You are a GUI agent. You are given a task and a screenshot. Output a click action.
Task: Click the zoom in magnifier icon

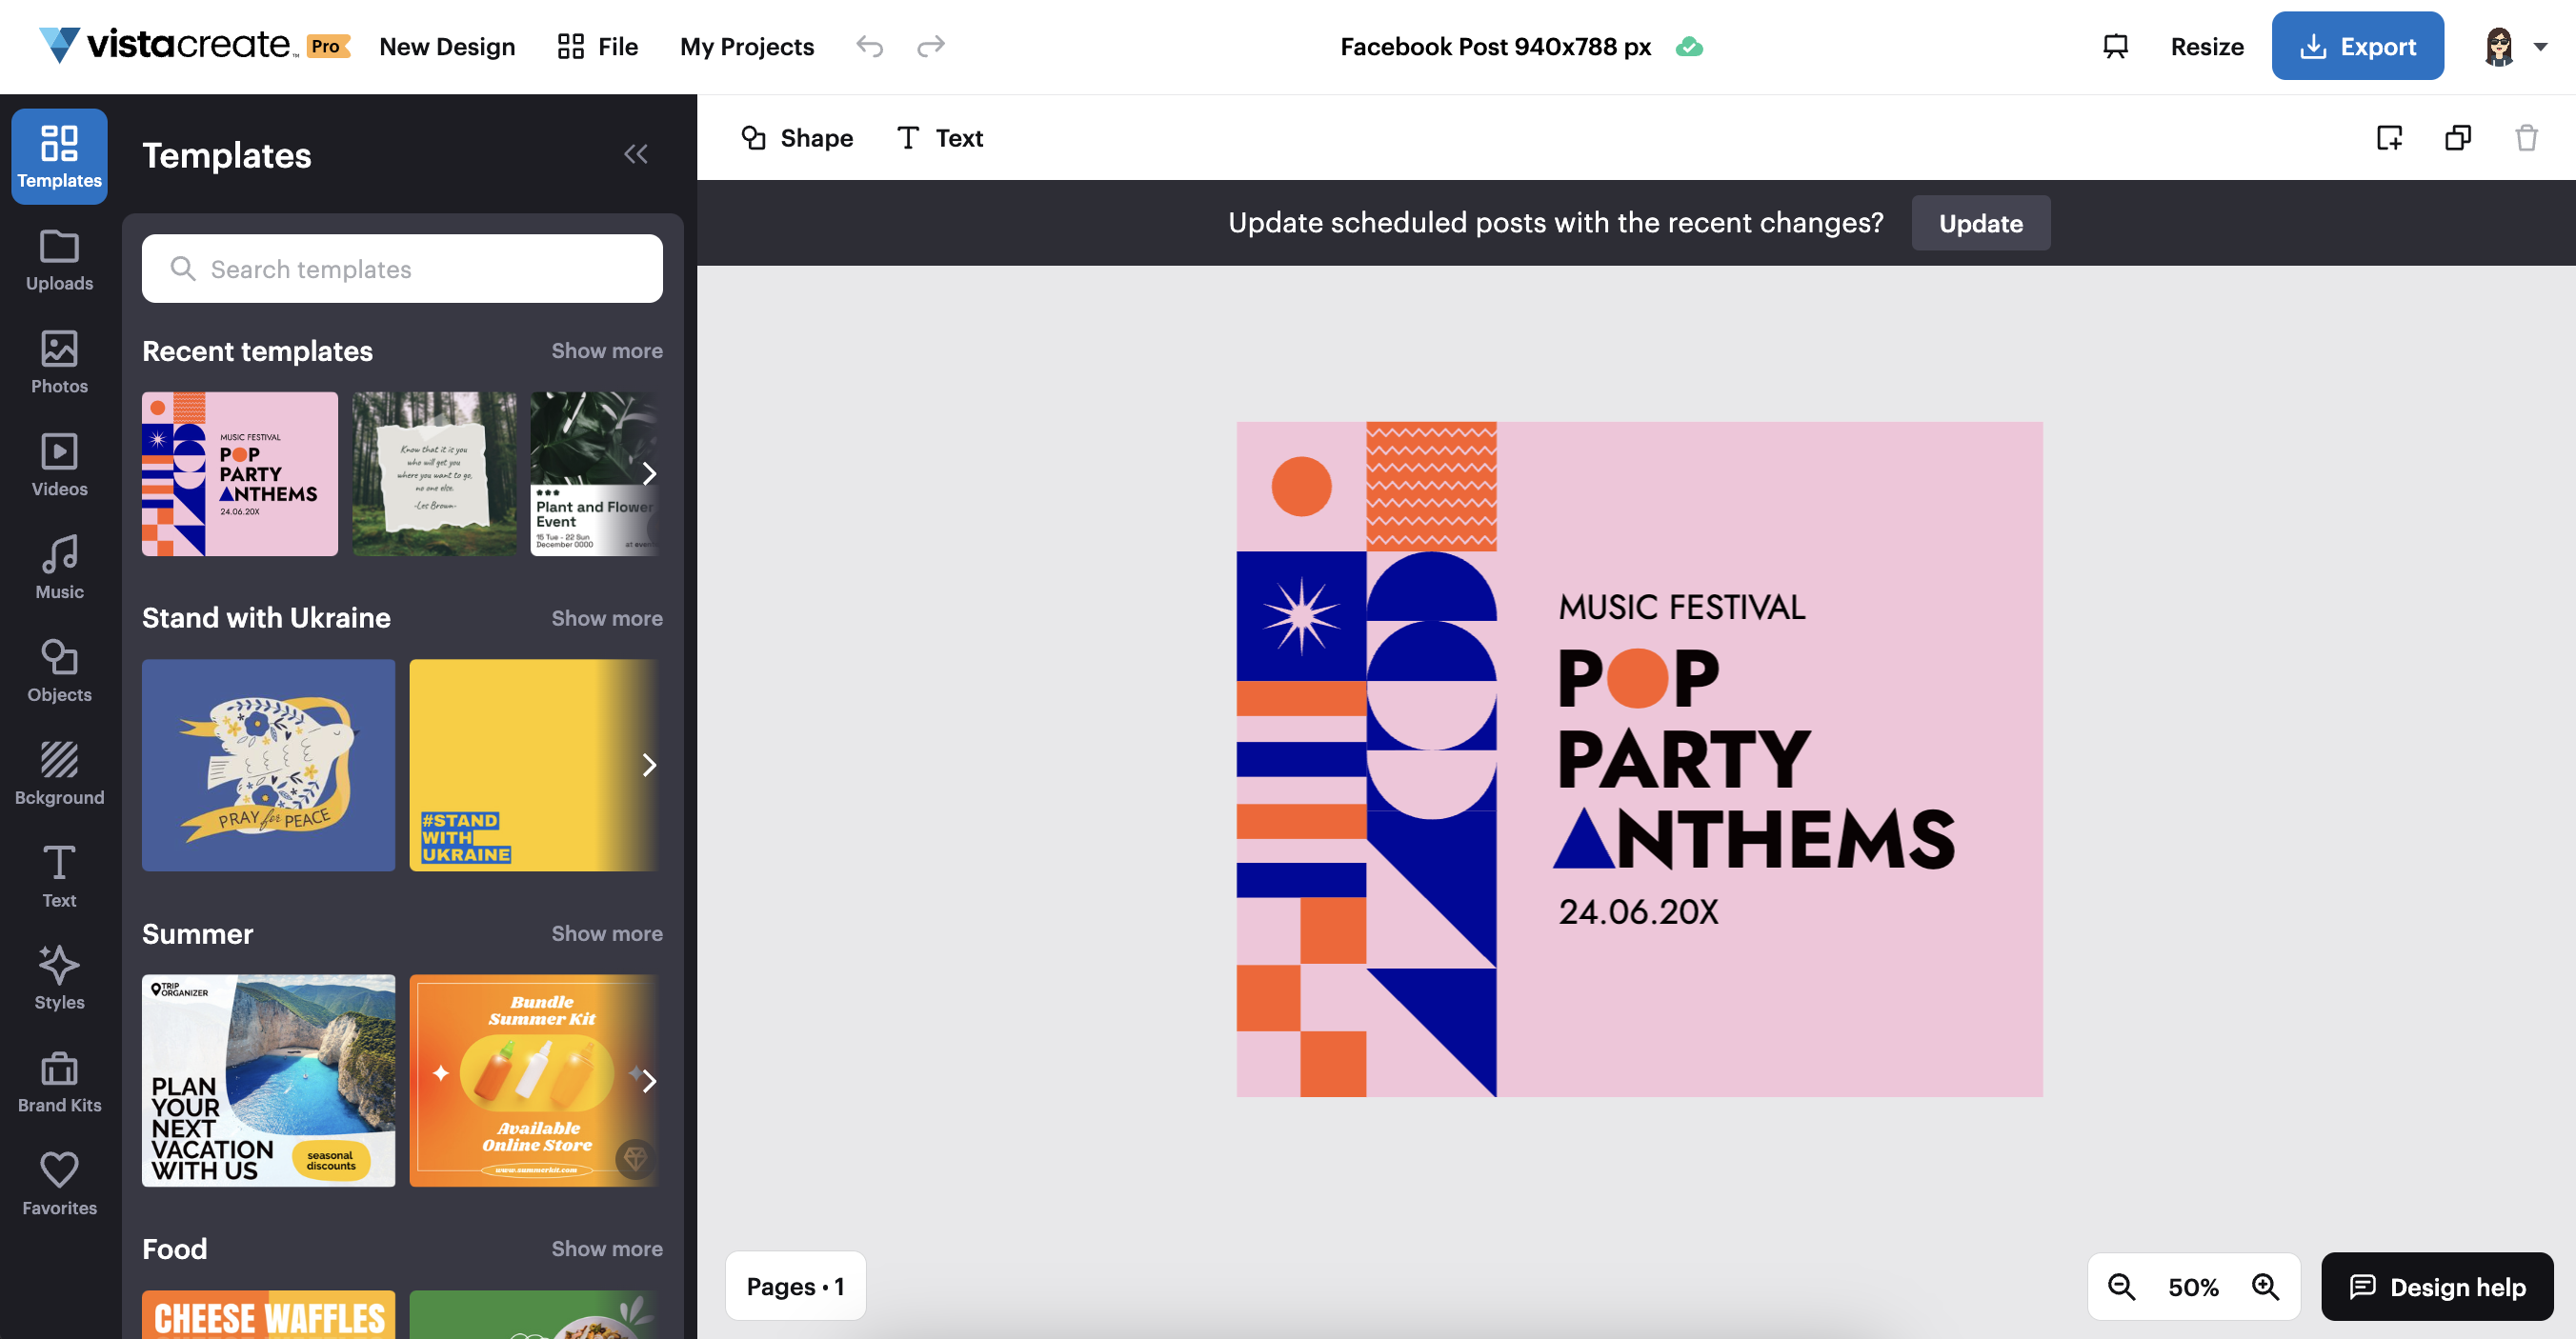(x=2265, y=1286)
